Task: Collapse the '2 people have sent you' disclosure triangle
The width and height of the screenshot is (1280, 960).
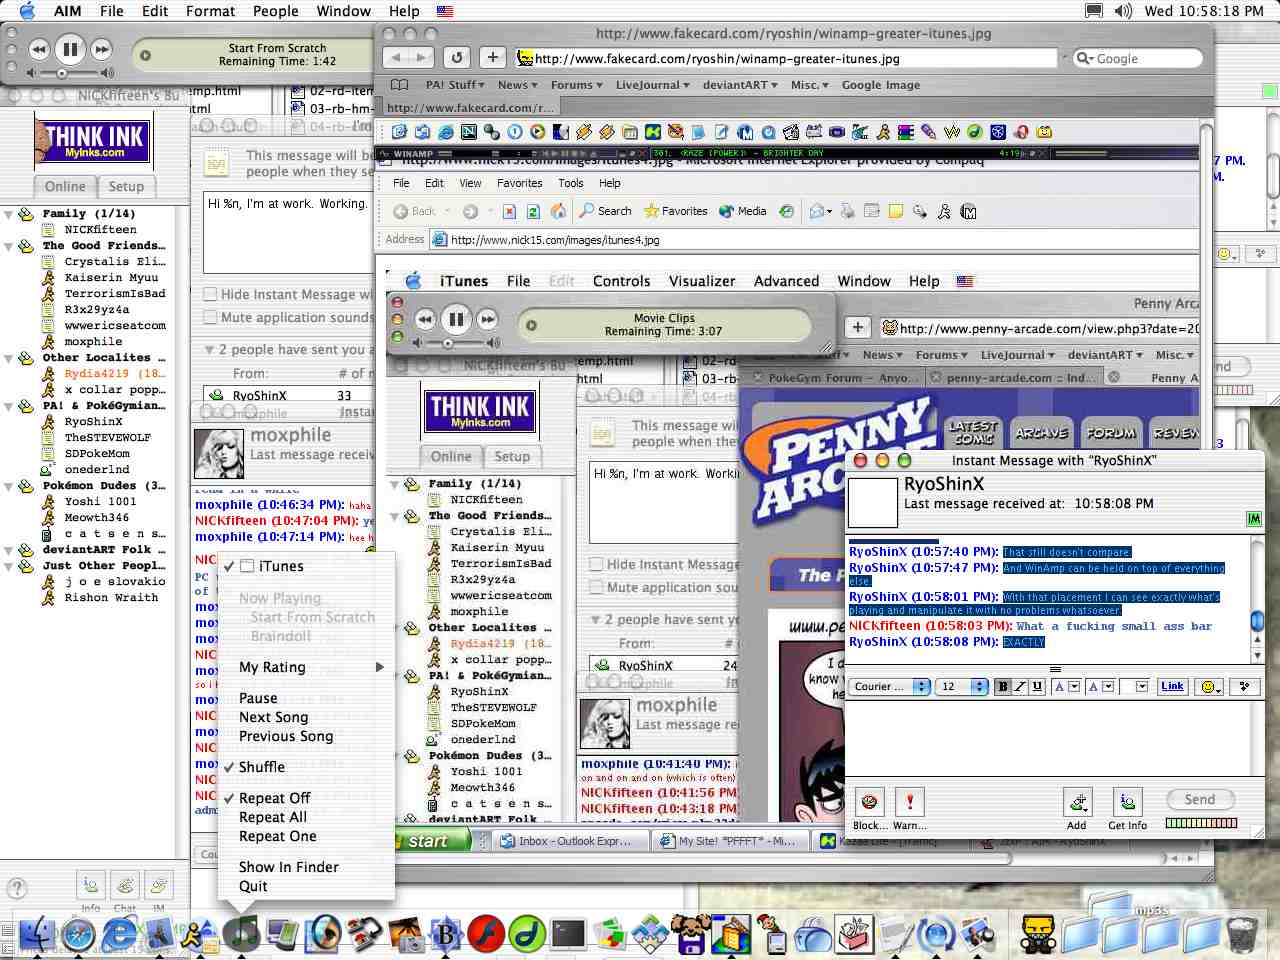Action: (209, 350)
